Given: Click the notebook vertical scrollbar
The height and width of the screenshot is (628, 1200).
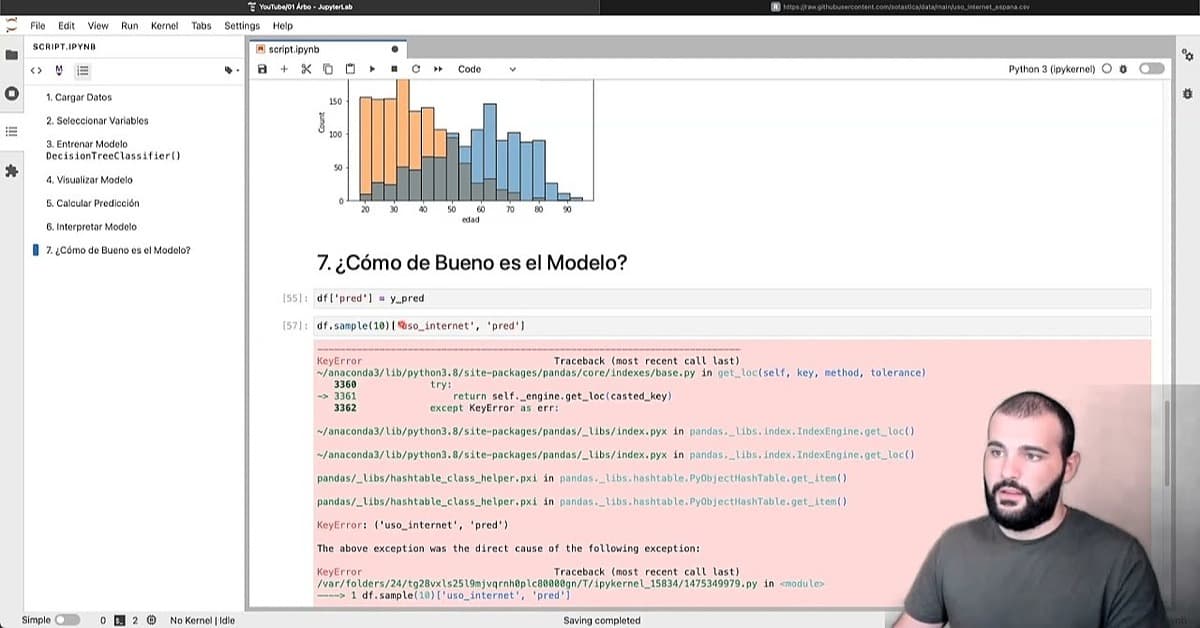Looking at the screenshot, I should pyautogui.click(x=1167, y=443).
